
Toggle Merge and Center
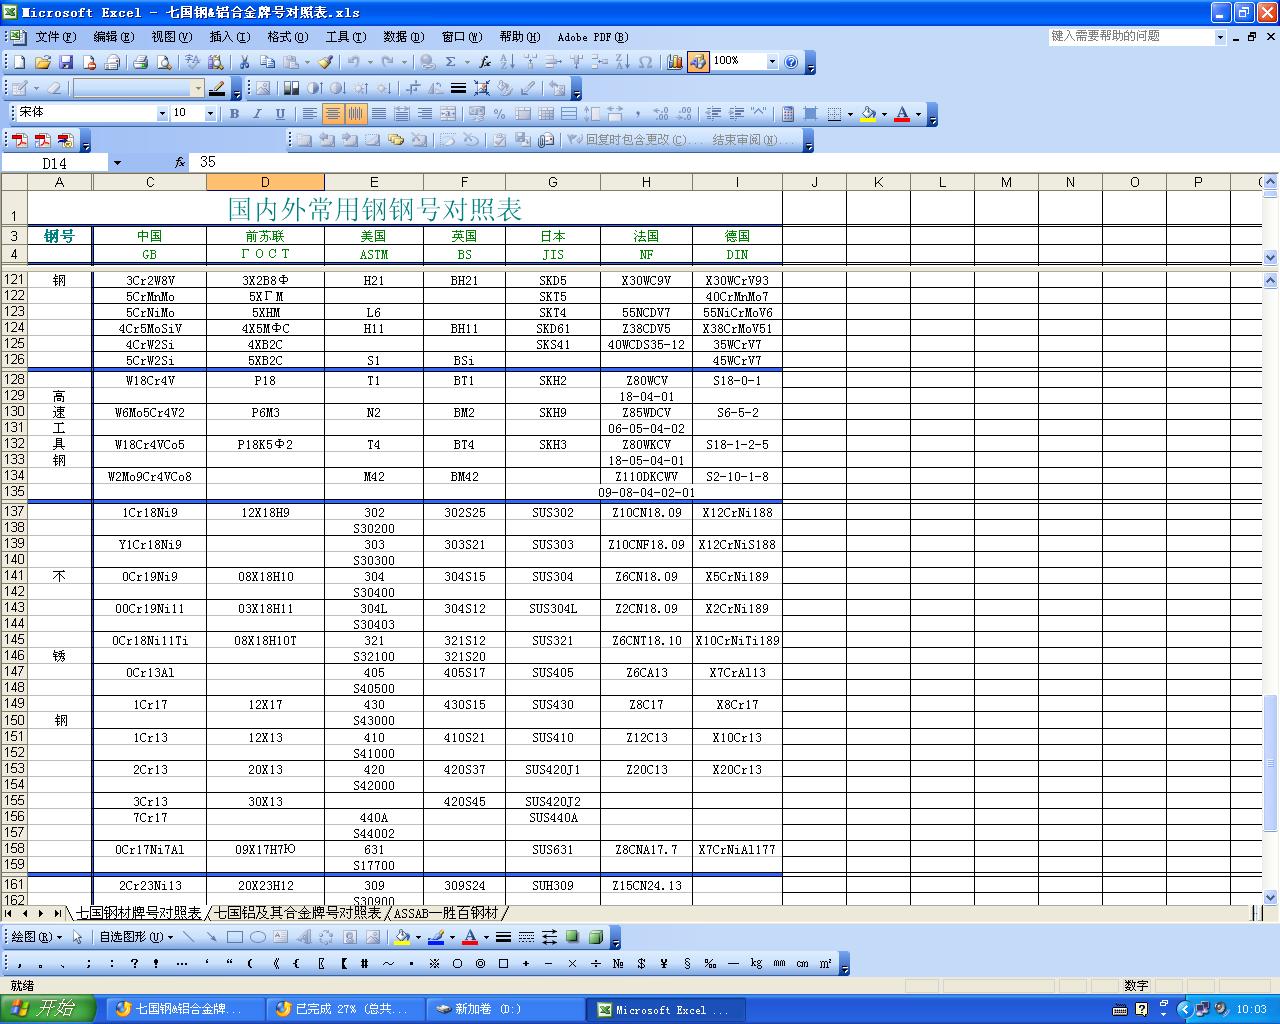tap(448, 114)
